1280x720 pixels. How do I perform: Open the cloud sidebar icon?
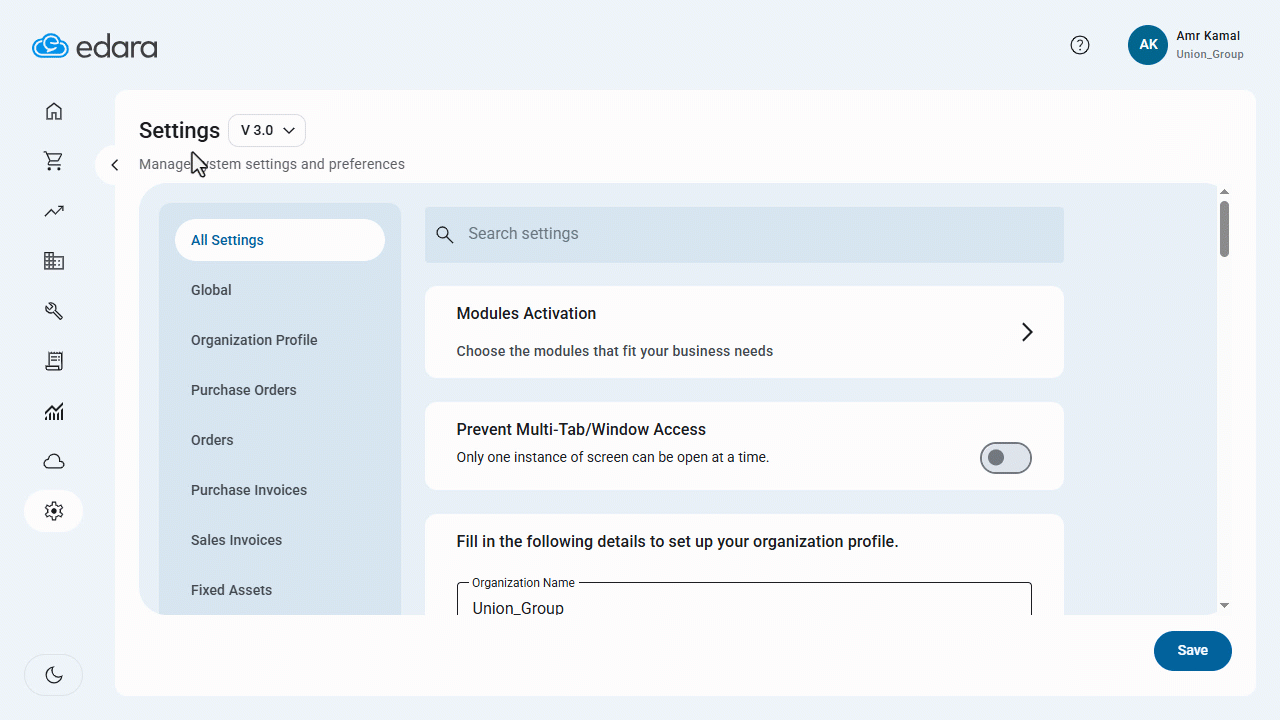click(x=54, y=461)
